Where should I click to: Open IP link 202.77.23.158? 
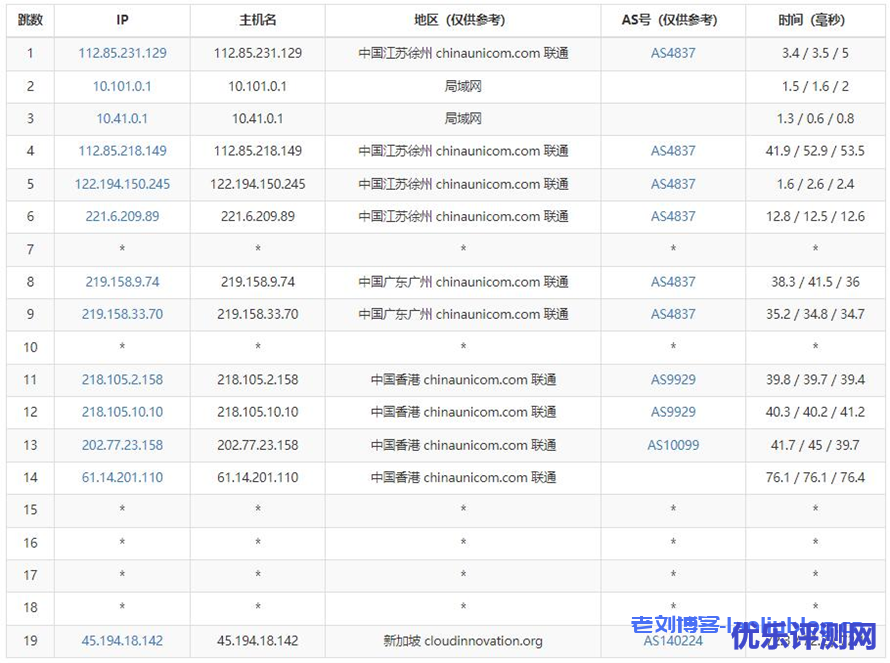(x=122, y=445)
